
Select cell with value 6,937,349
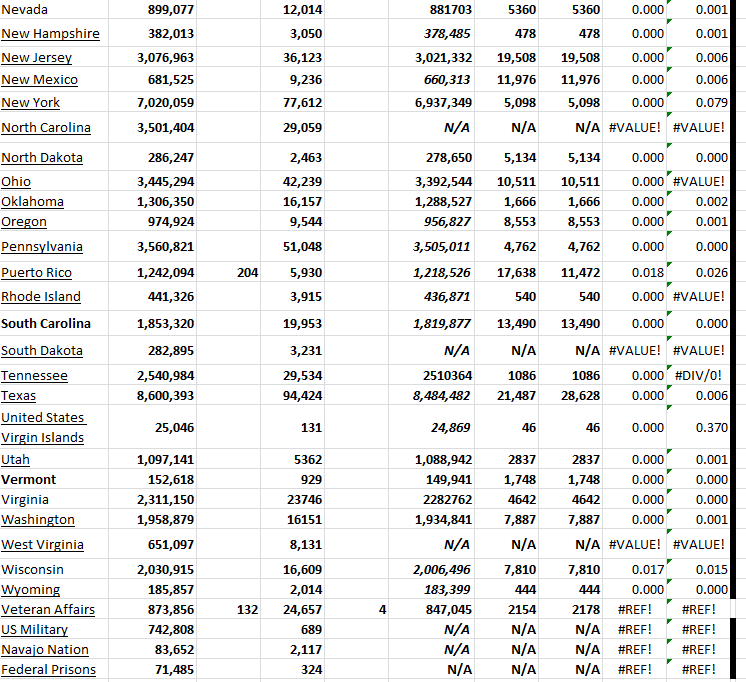click(x=431, y=102)
